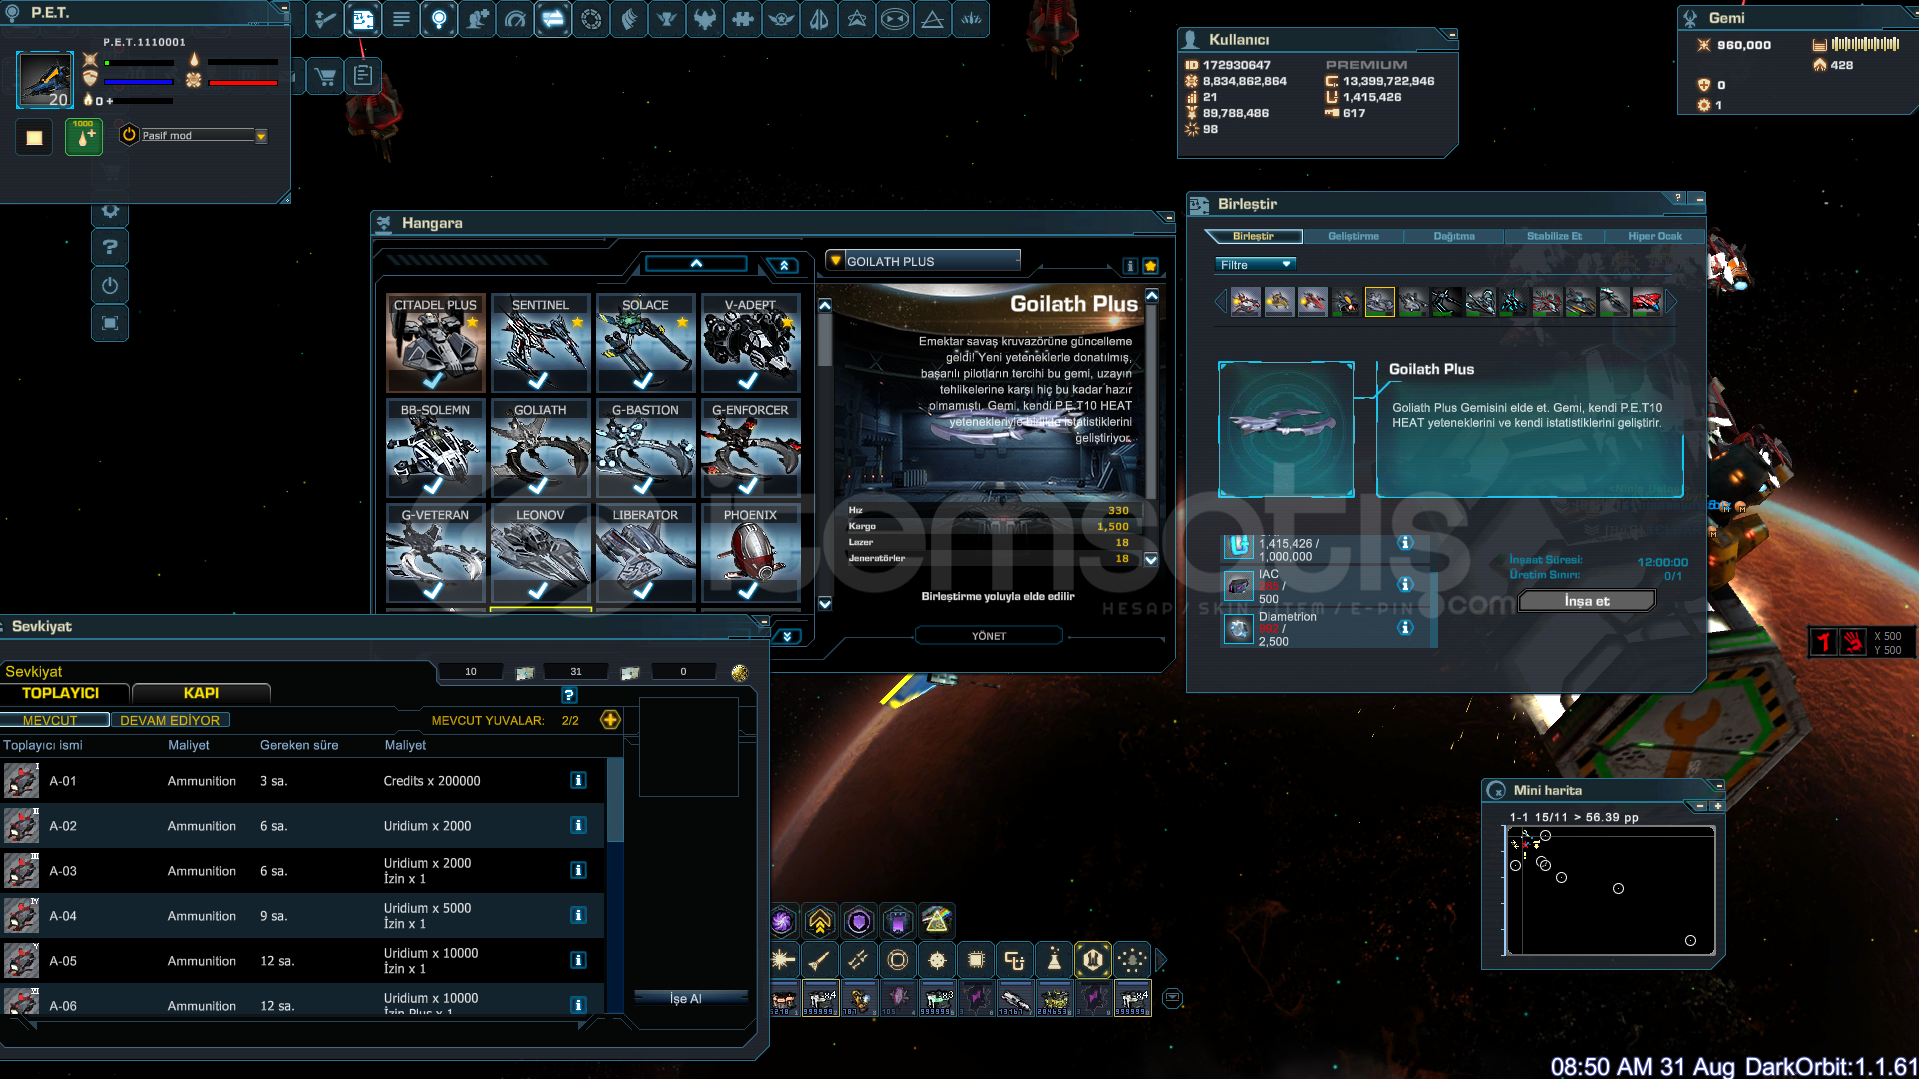
Task: Show next recipes with right arrow
Action: 1671,302
